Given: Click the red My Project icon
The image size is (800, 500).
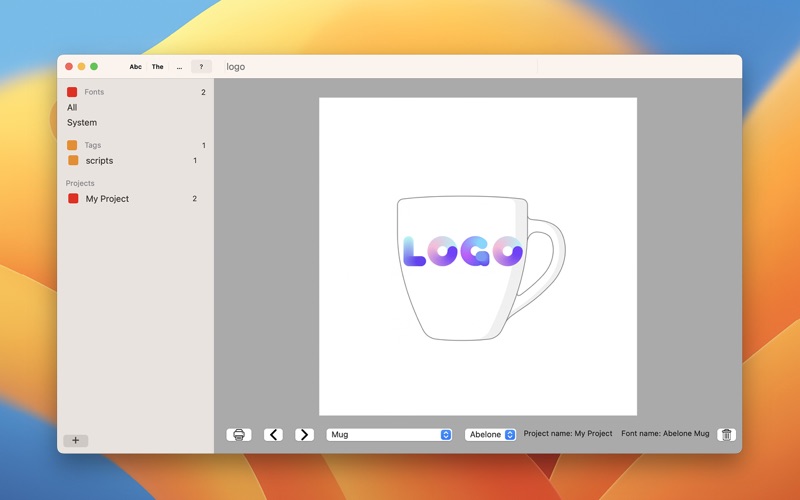Looking at the screenshot, I should [73, 199].
